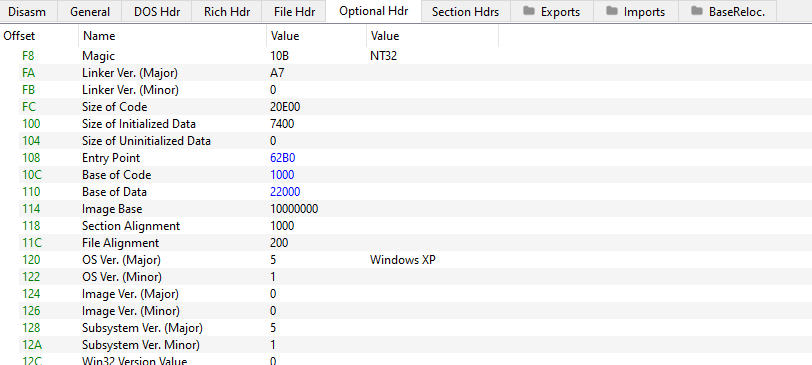Select the Magic row name
The width and height of the screenshot is (812, 365).
[98, 56]
